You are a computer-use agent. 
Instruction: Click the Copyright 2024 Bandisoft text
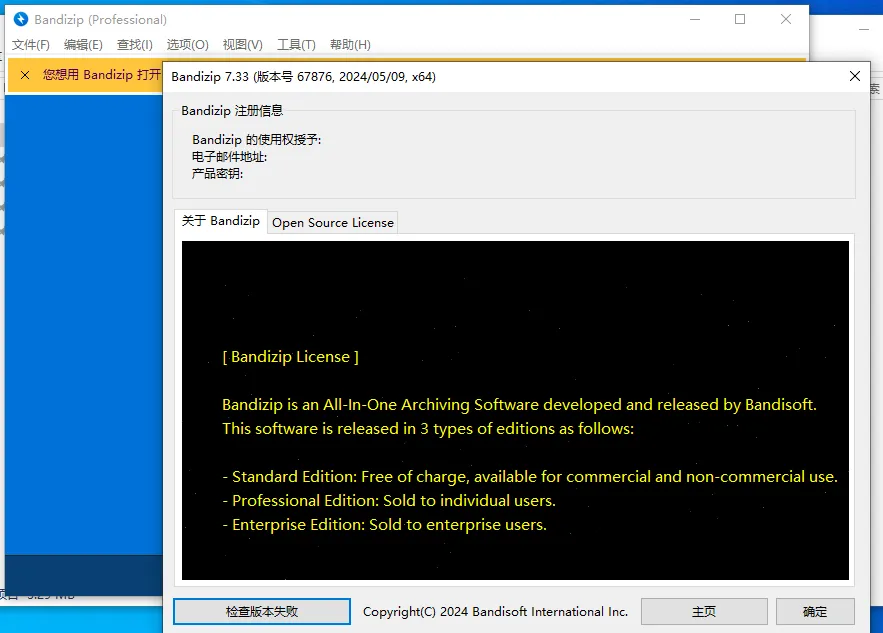pos(496,611)
